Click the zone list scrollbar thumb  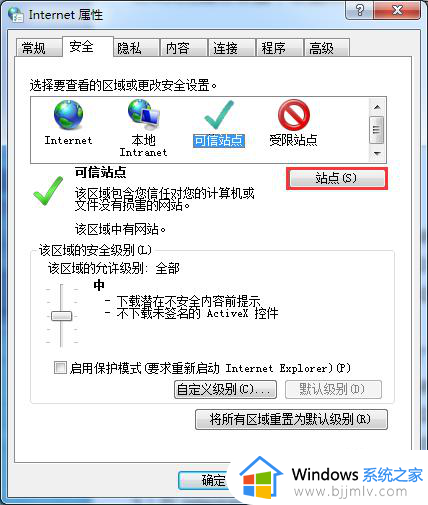pos(377,130)
